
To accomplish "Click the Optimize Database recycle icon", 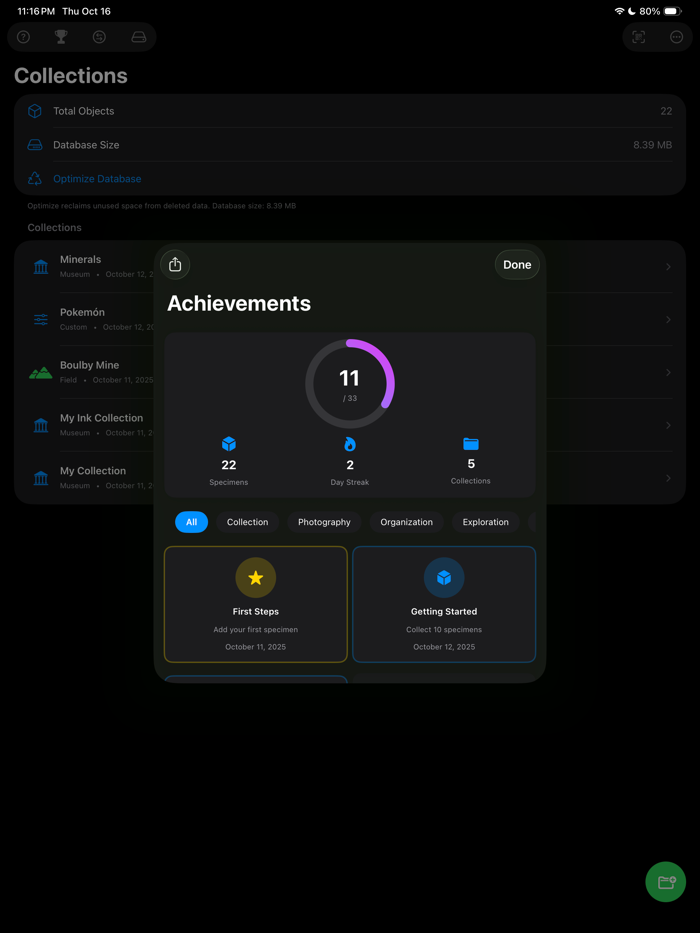I will tap(35, 179).
